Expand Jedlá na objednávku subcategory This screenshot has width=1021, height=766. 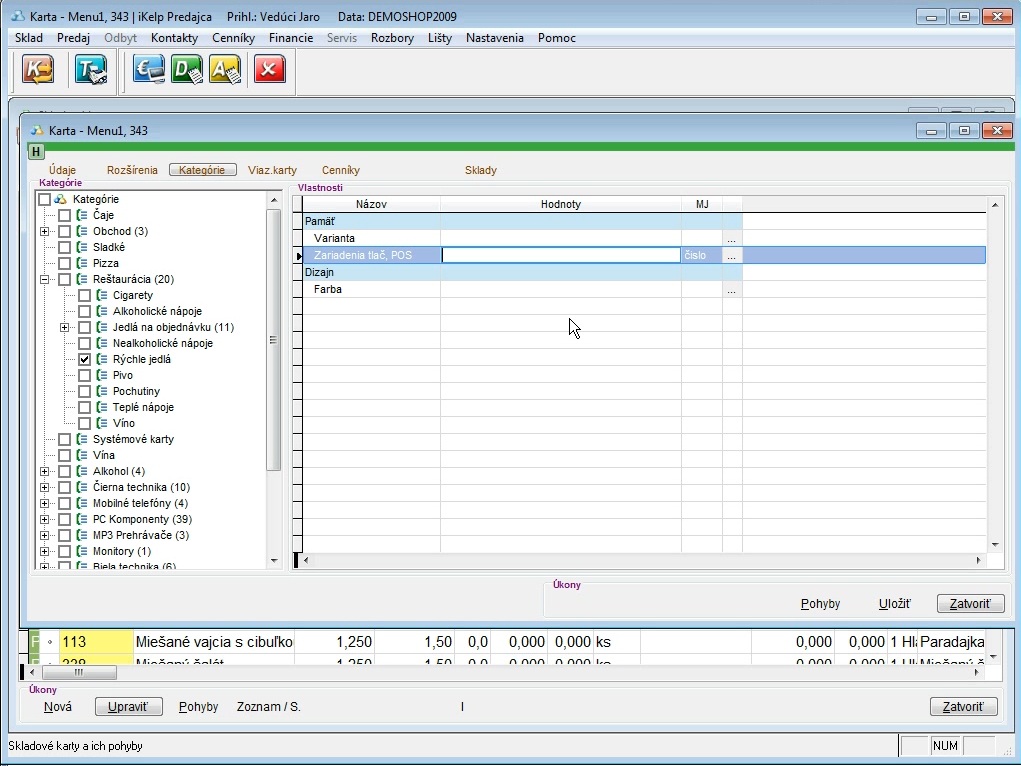point(65,328)
